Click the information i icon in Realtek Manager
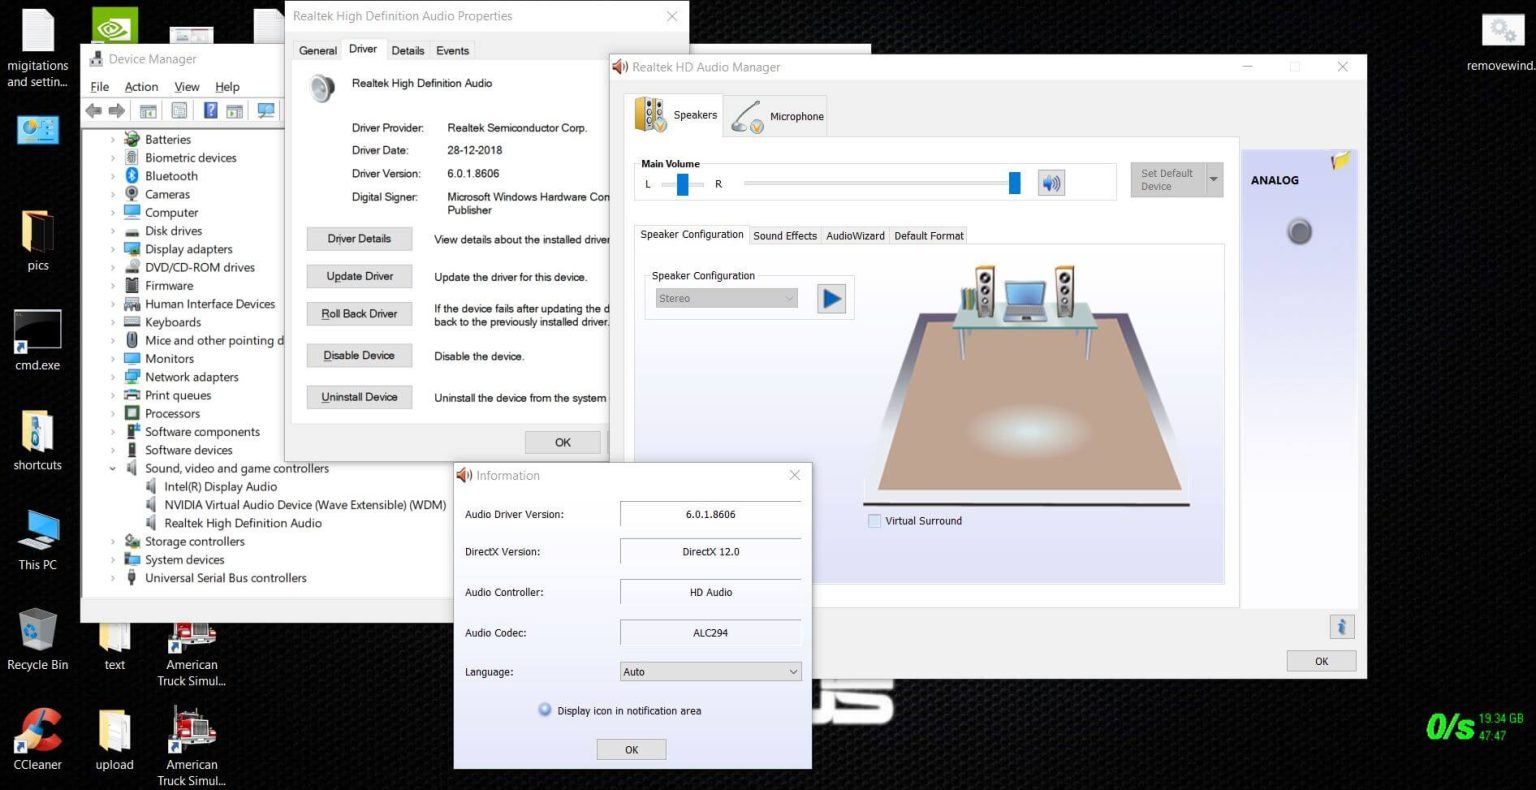 tap(1341, 626)
